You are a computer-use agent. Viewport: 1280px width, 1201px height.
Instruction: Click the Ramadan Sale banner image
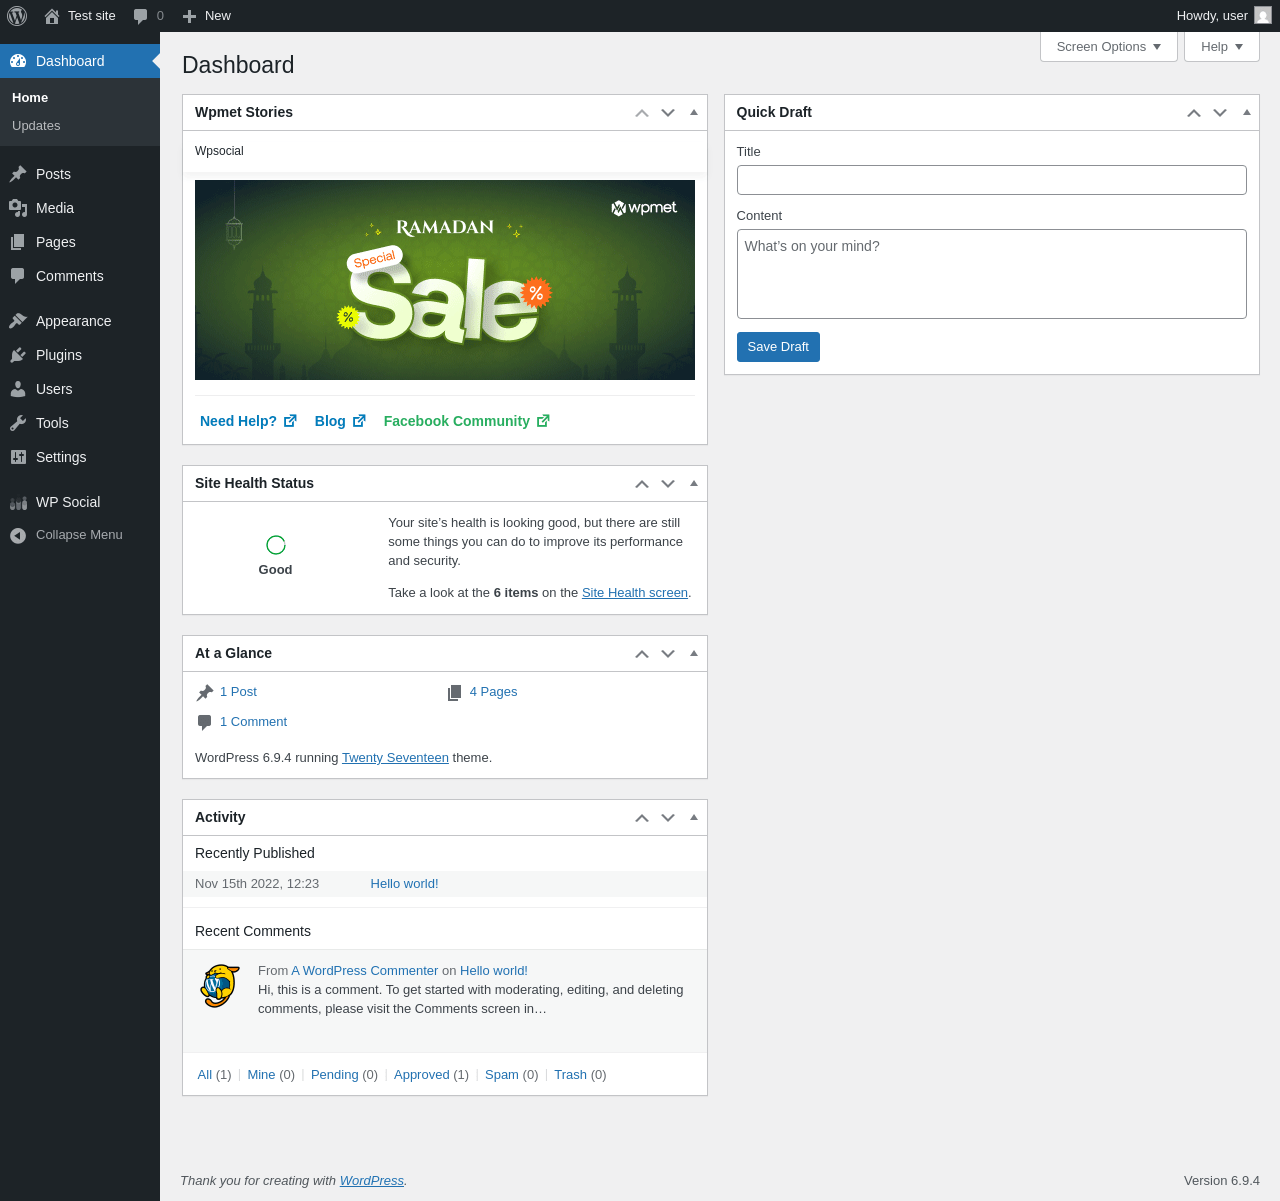[445, 280]
